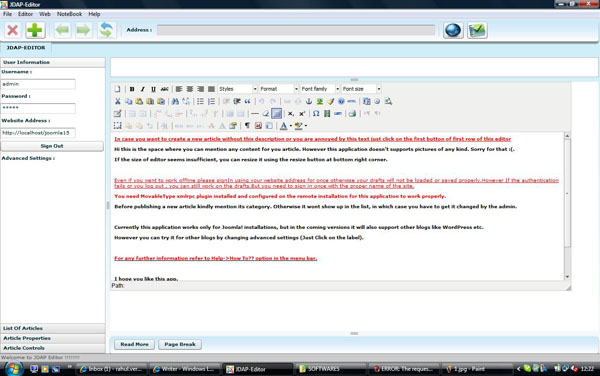Click the Paste clipboard icon
The height and width of the screenshot is (376, 600).
[139, 101]
